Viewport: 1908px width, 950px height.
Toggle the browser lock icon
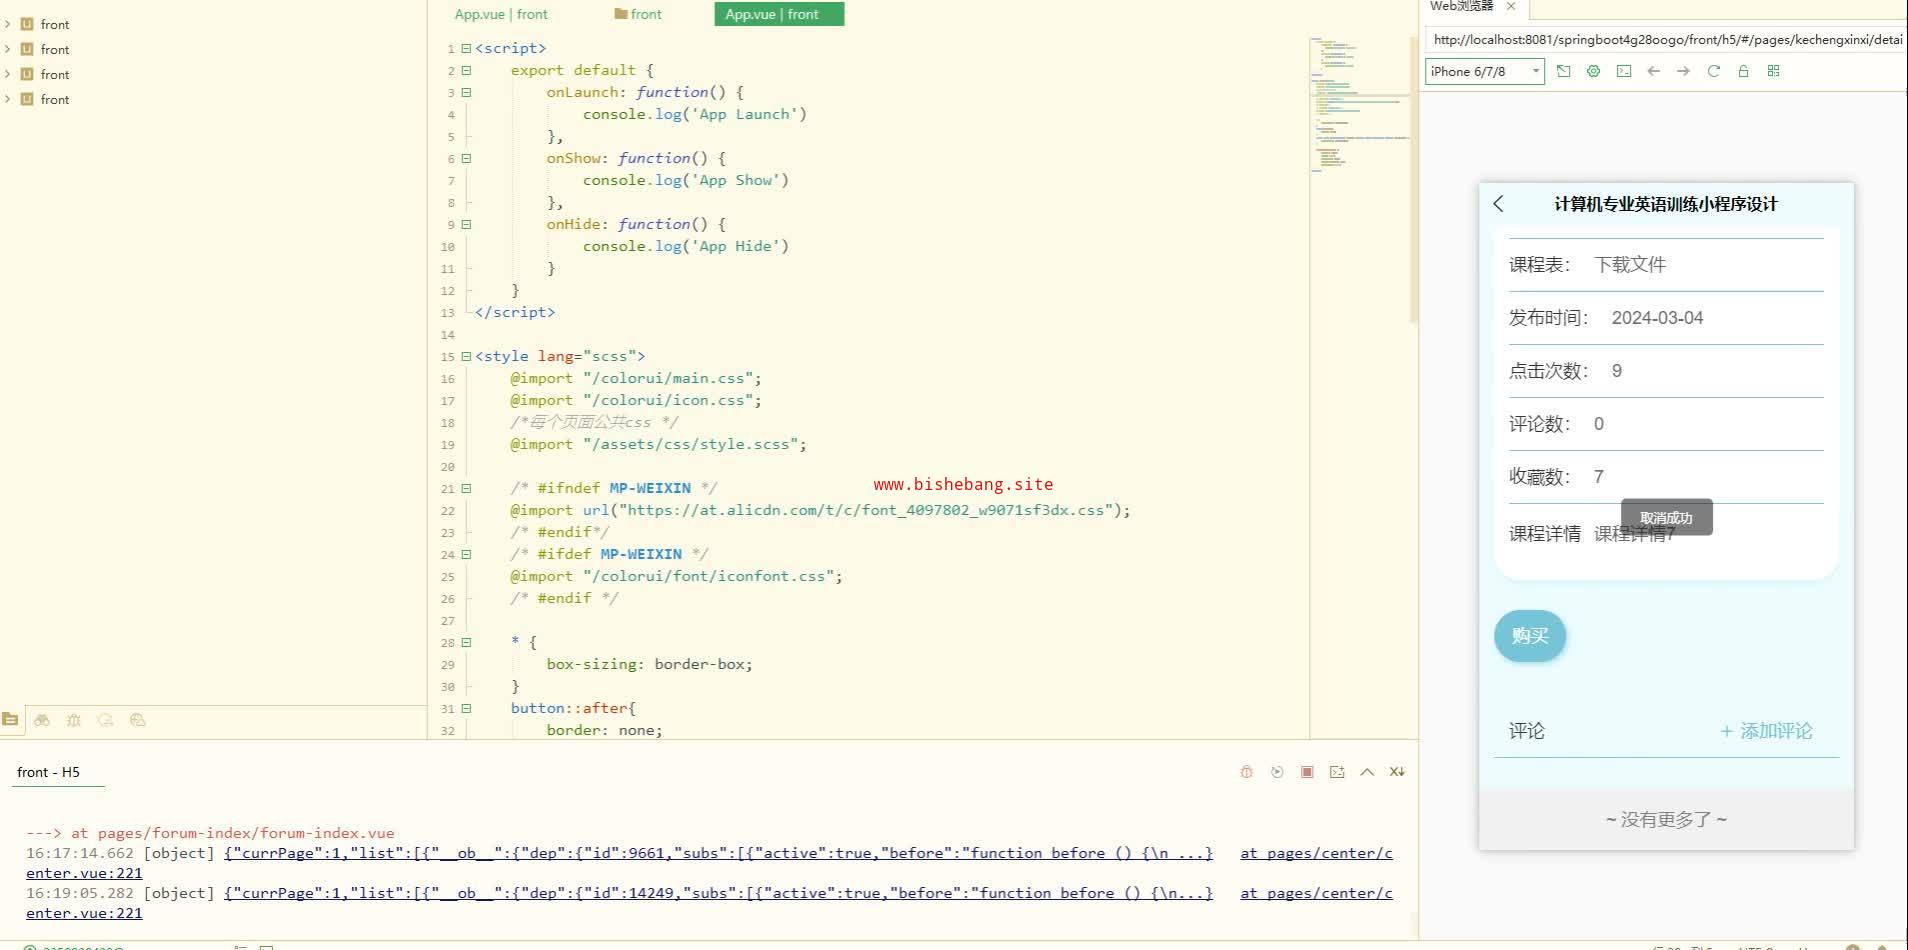coord(1743,71)
